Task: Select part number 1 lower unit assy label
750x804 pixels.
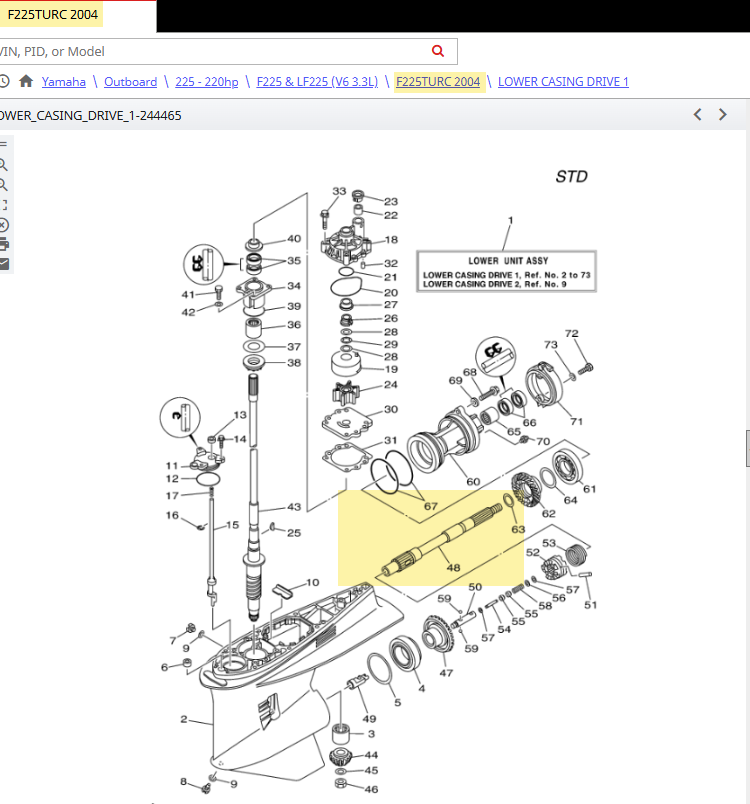Action: pyautogui.click(x=510, y=220)
